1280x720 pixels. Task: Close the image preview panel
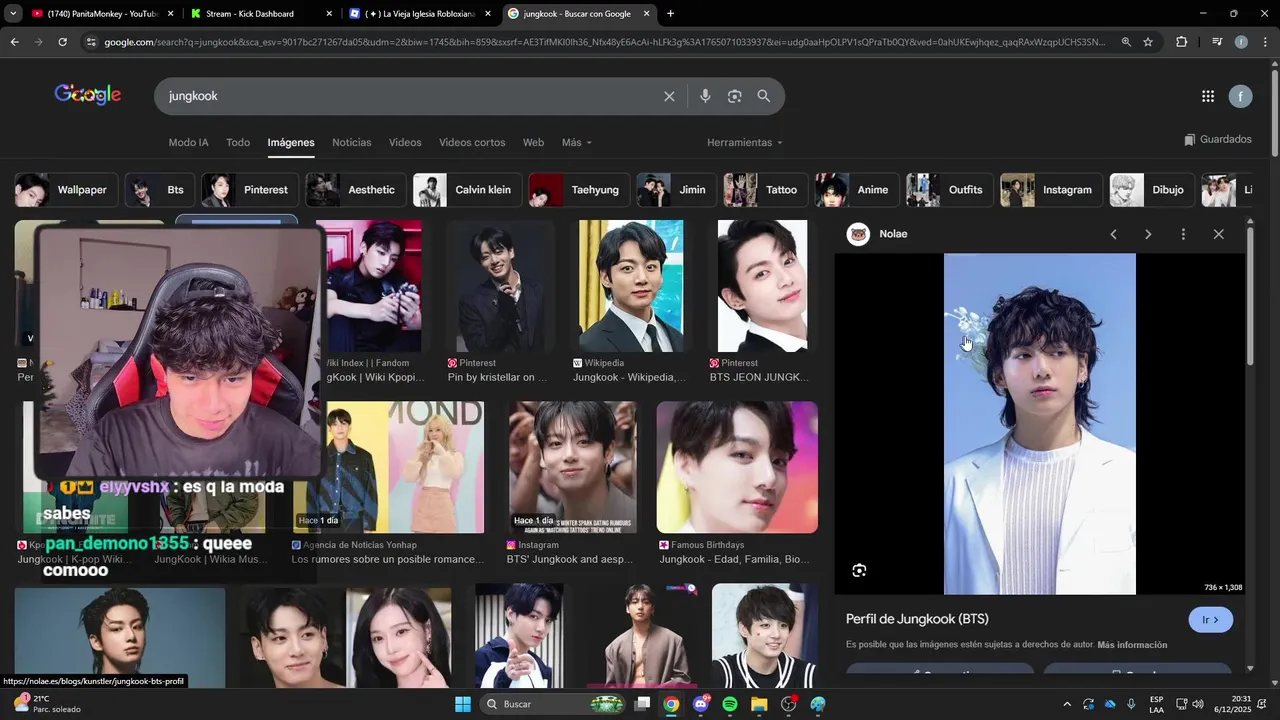[x=1218, y=234]
